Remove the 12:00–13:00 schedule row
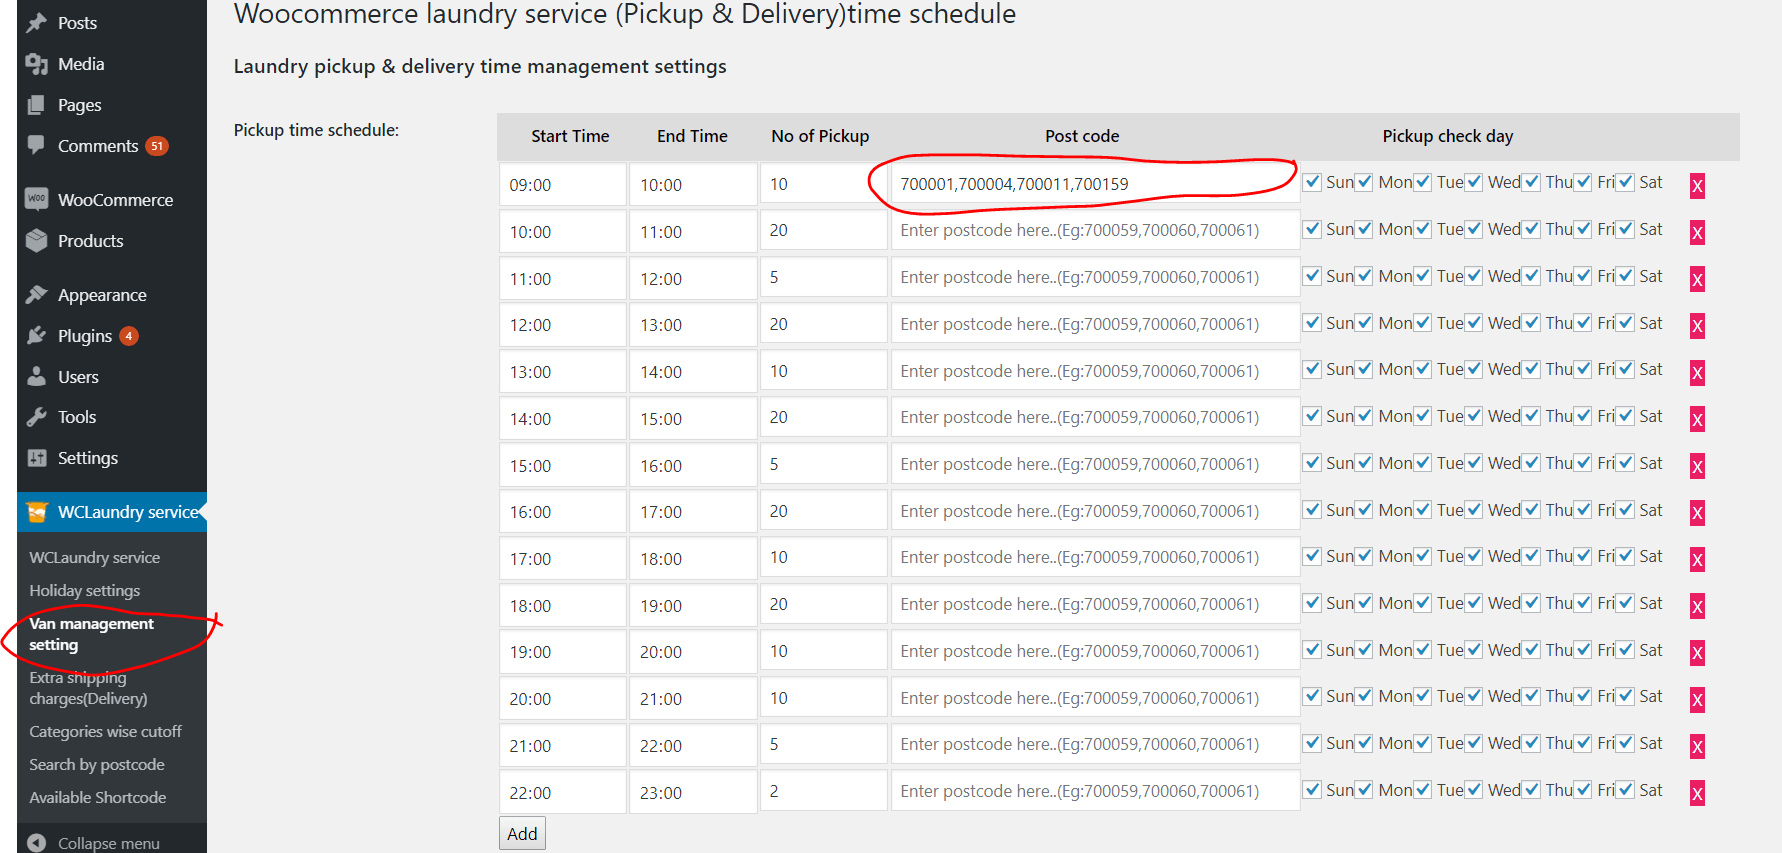Image resolution: width=1782 pixels, height=853 pixels. coord(1697,325)
